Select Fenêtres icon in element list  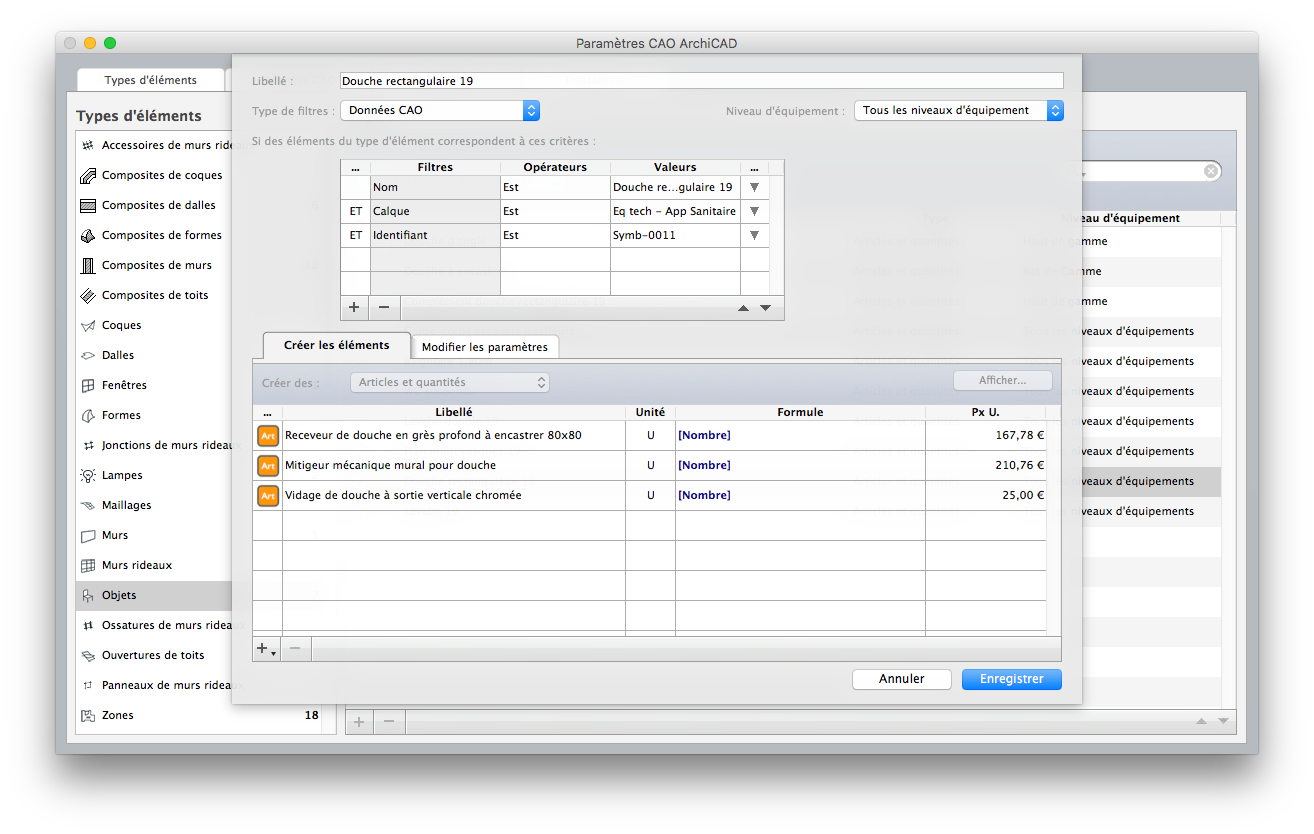point(88,385)
